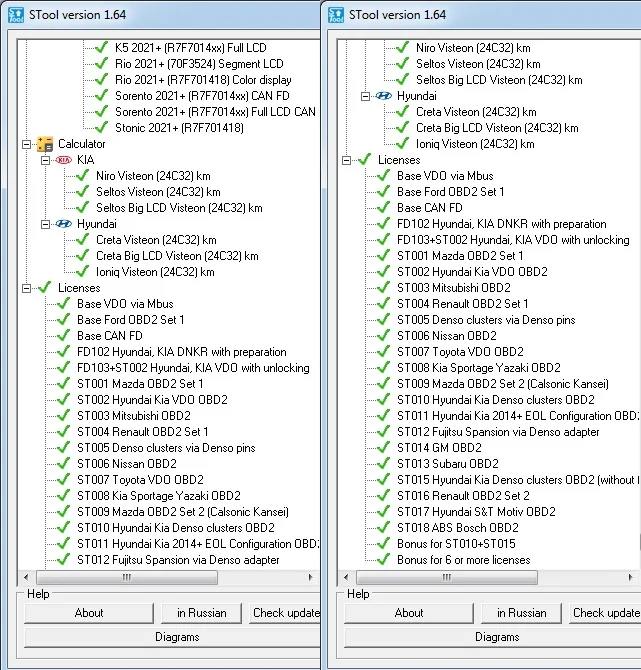Select 'ST001 Mazda OBD2 Set 1' in left window
This screenshot has height=670, width=641.
(140, 384)
